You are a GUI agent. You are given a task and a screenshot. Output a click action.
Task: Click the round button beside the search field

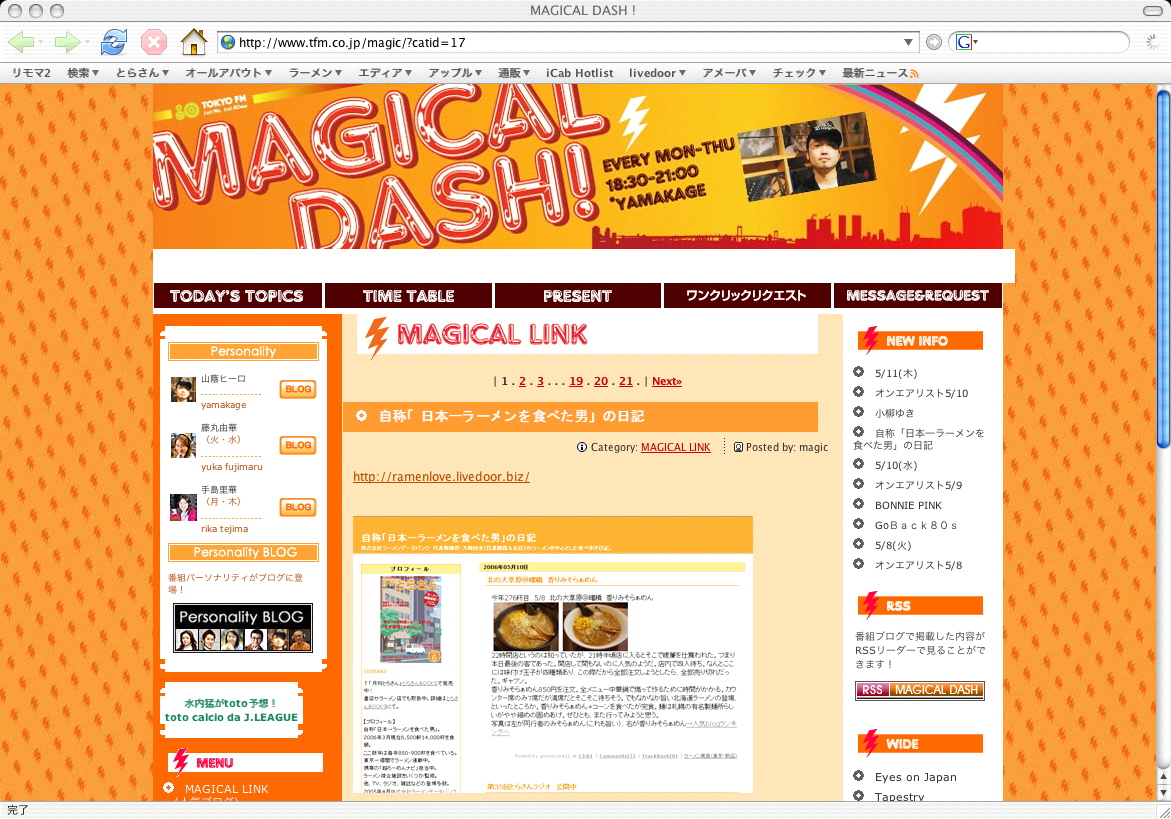pyautogui.click(x=934, y=43)
